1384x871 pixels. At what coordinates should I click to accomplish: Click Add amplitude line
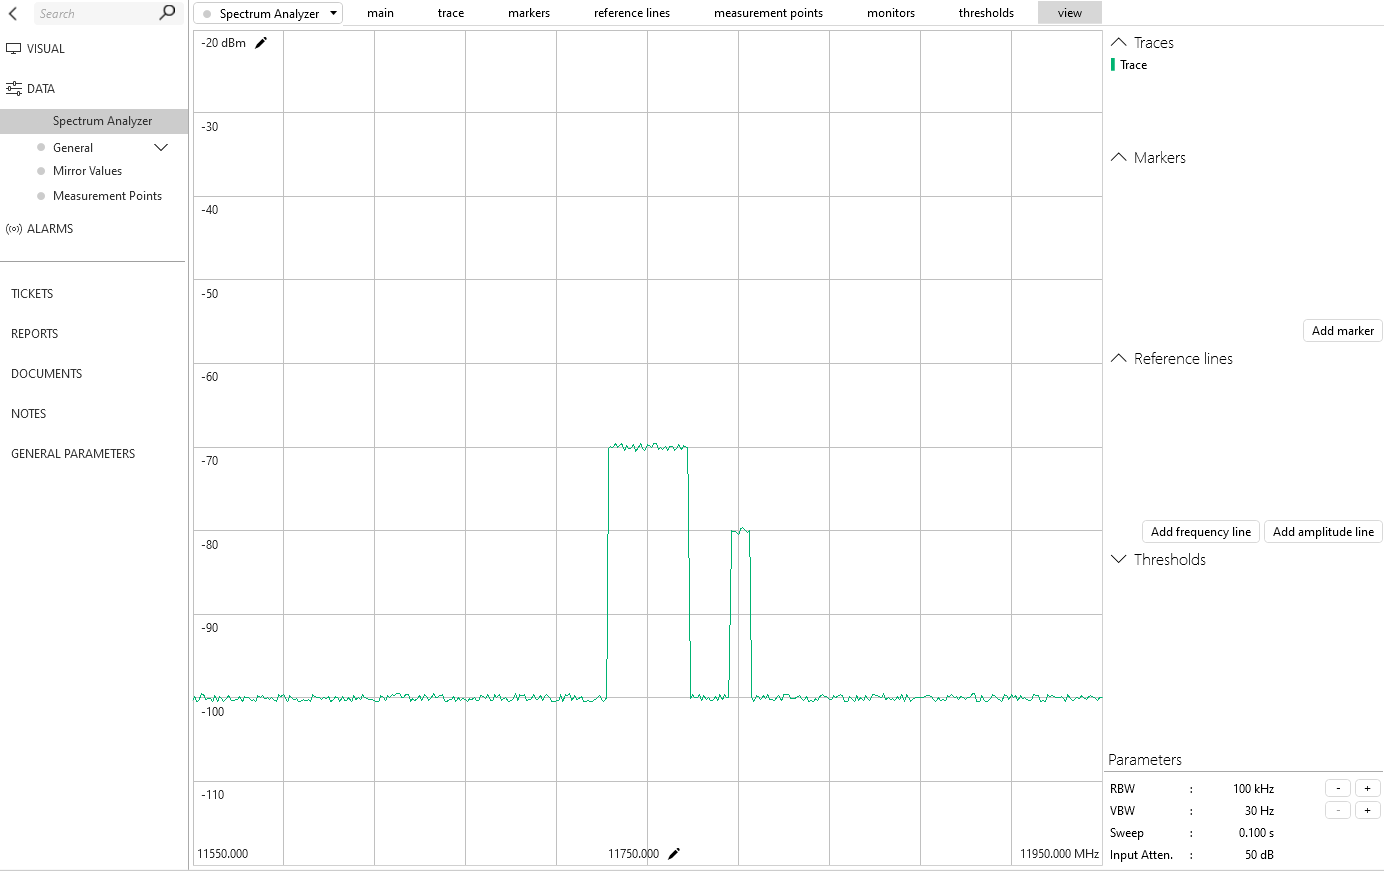(x=1323, y=531)
